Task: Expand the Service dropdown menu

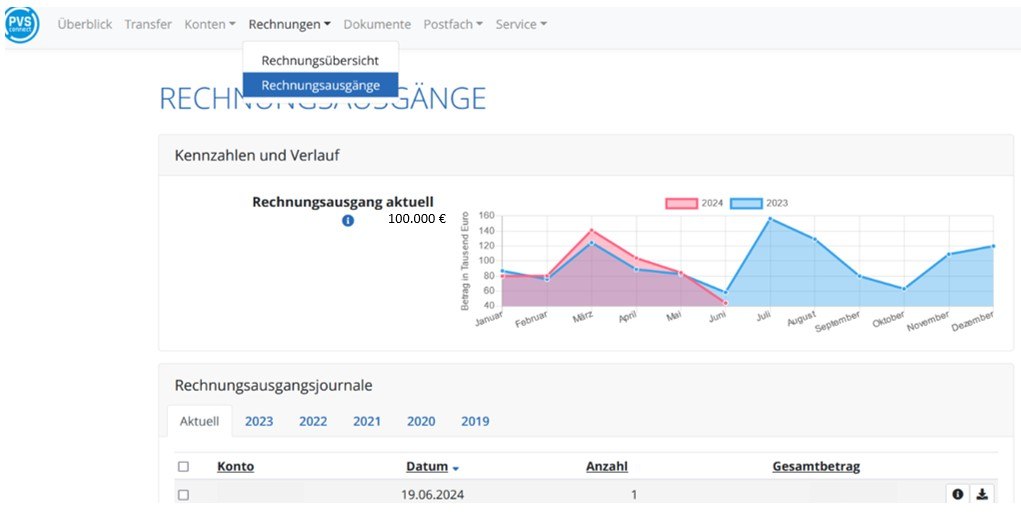Action: pos(521,24)
